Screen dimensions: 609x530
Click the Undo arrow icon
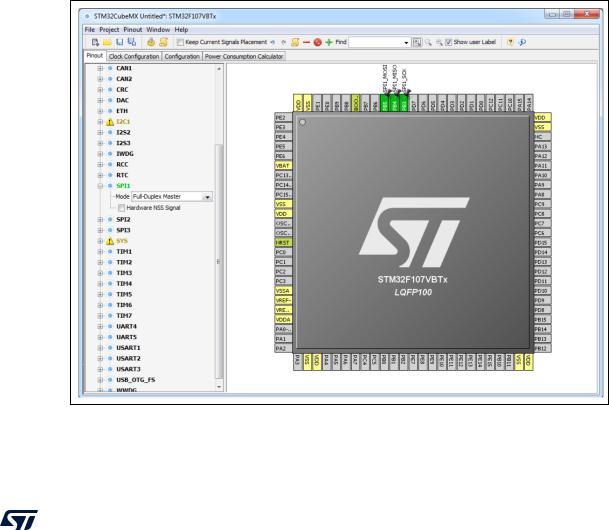pyautogui.click(x=273, y=42)
